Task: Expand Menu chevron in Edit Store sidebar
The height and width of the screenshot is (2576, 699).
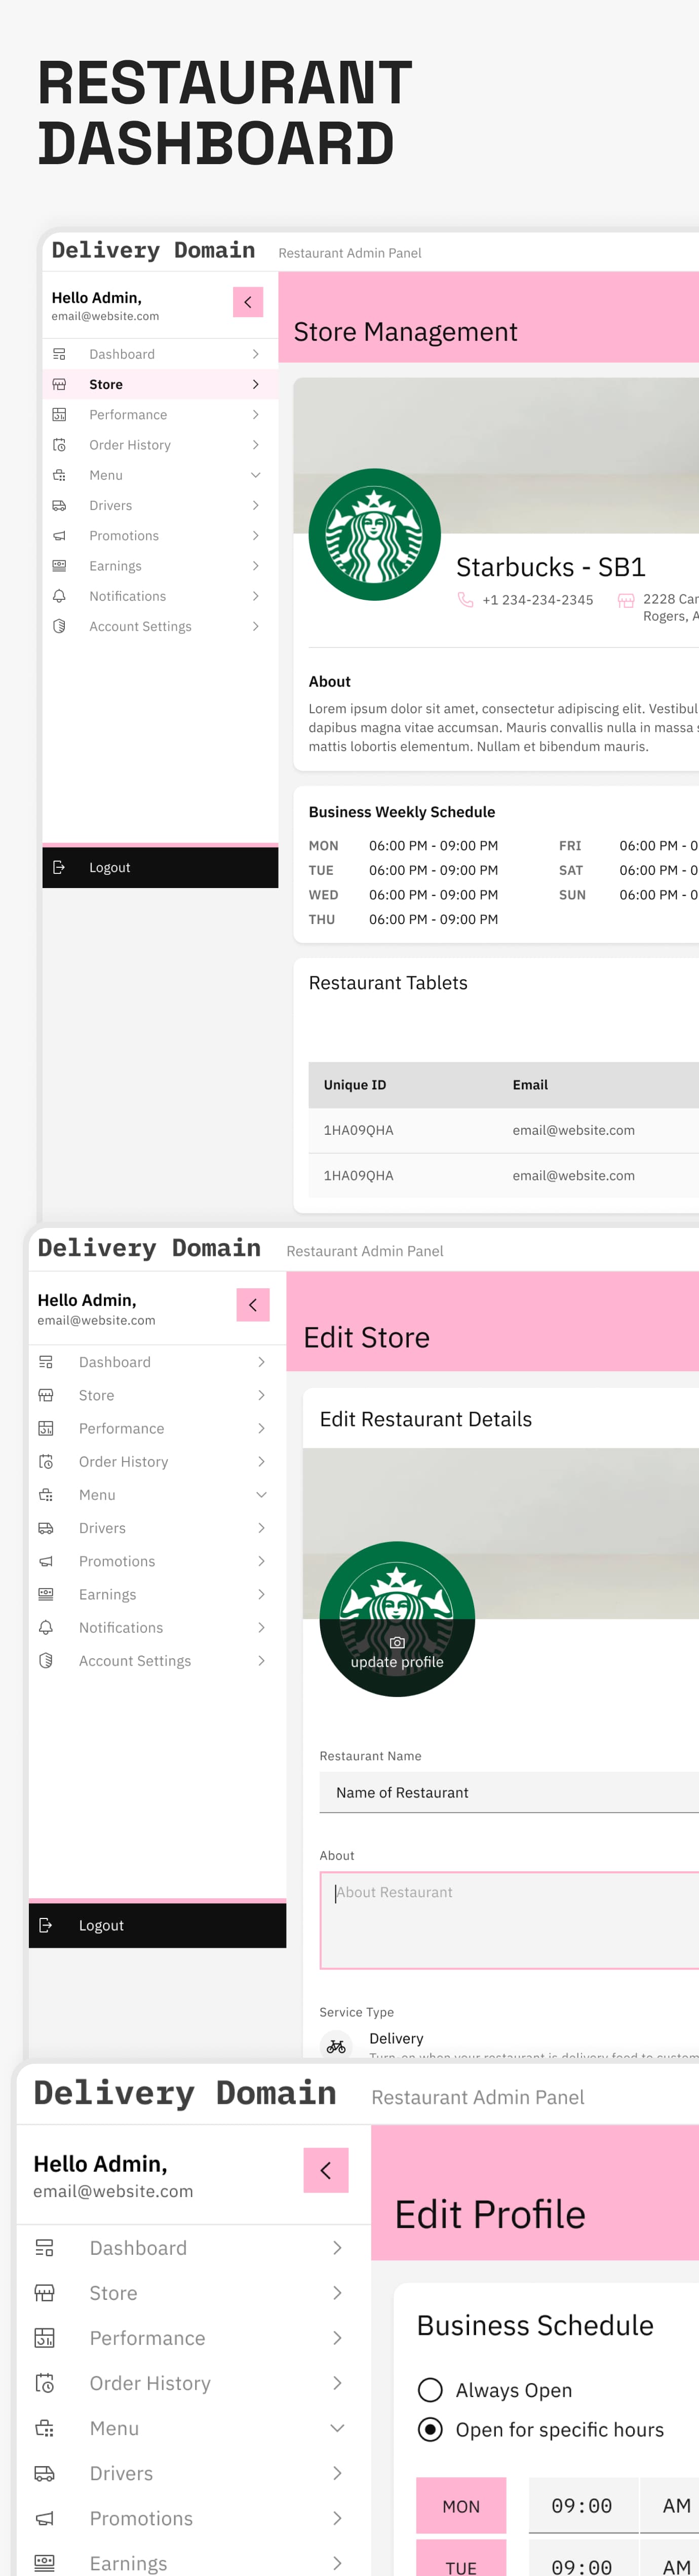Action: point(261,1494)
